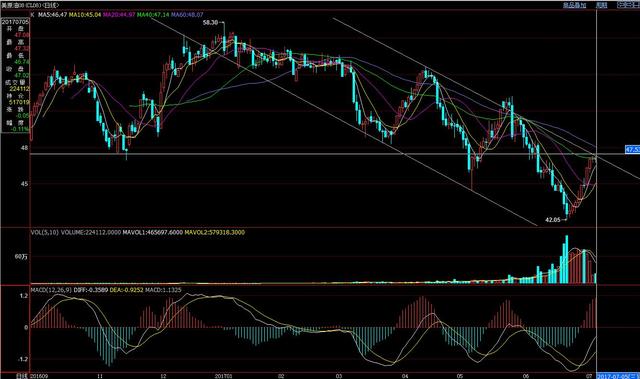
Task: Click the change percent -0.11% value
Action: (x=20, y=129)
